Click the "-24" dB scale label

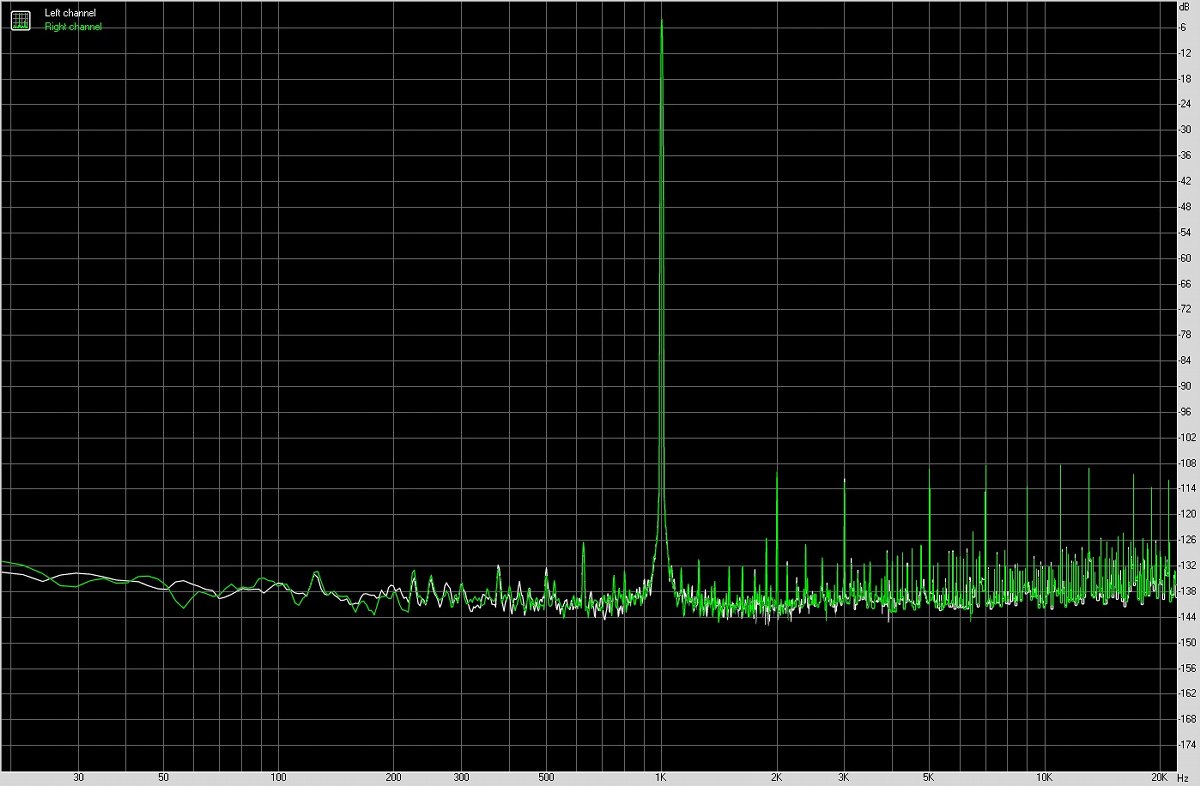pyautogui.click(x=1186, y=104)
